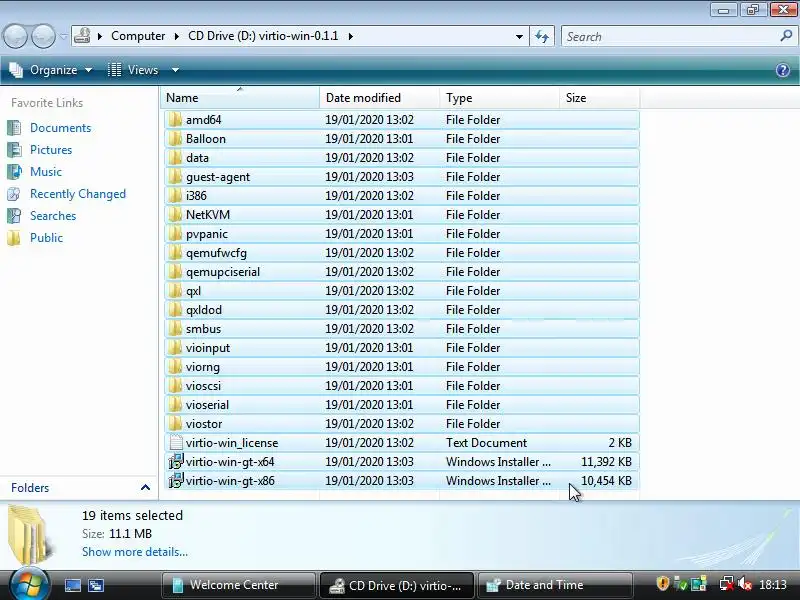800x600 pixels.
Task: Click the taskbar clock showing 18:13
Action: coord(772,584)
